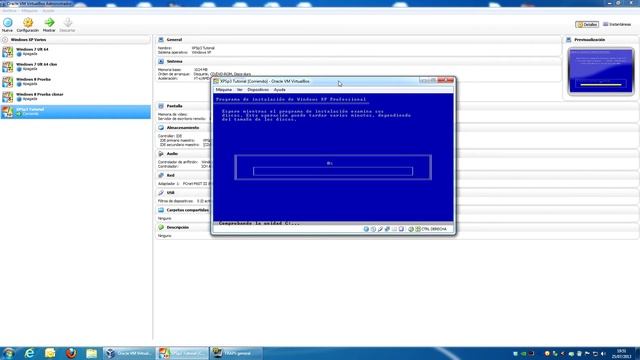Switch to Instantáneas view

click(617, 24)
